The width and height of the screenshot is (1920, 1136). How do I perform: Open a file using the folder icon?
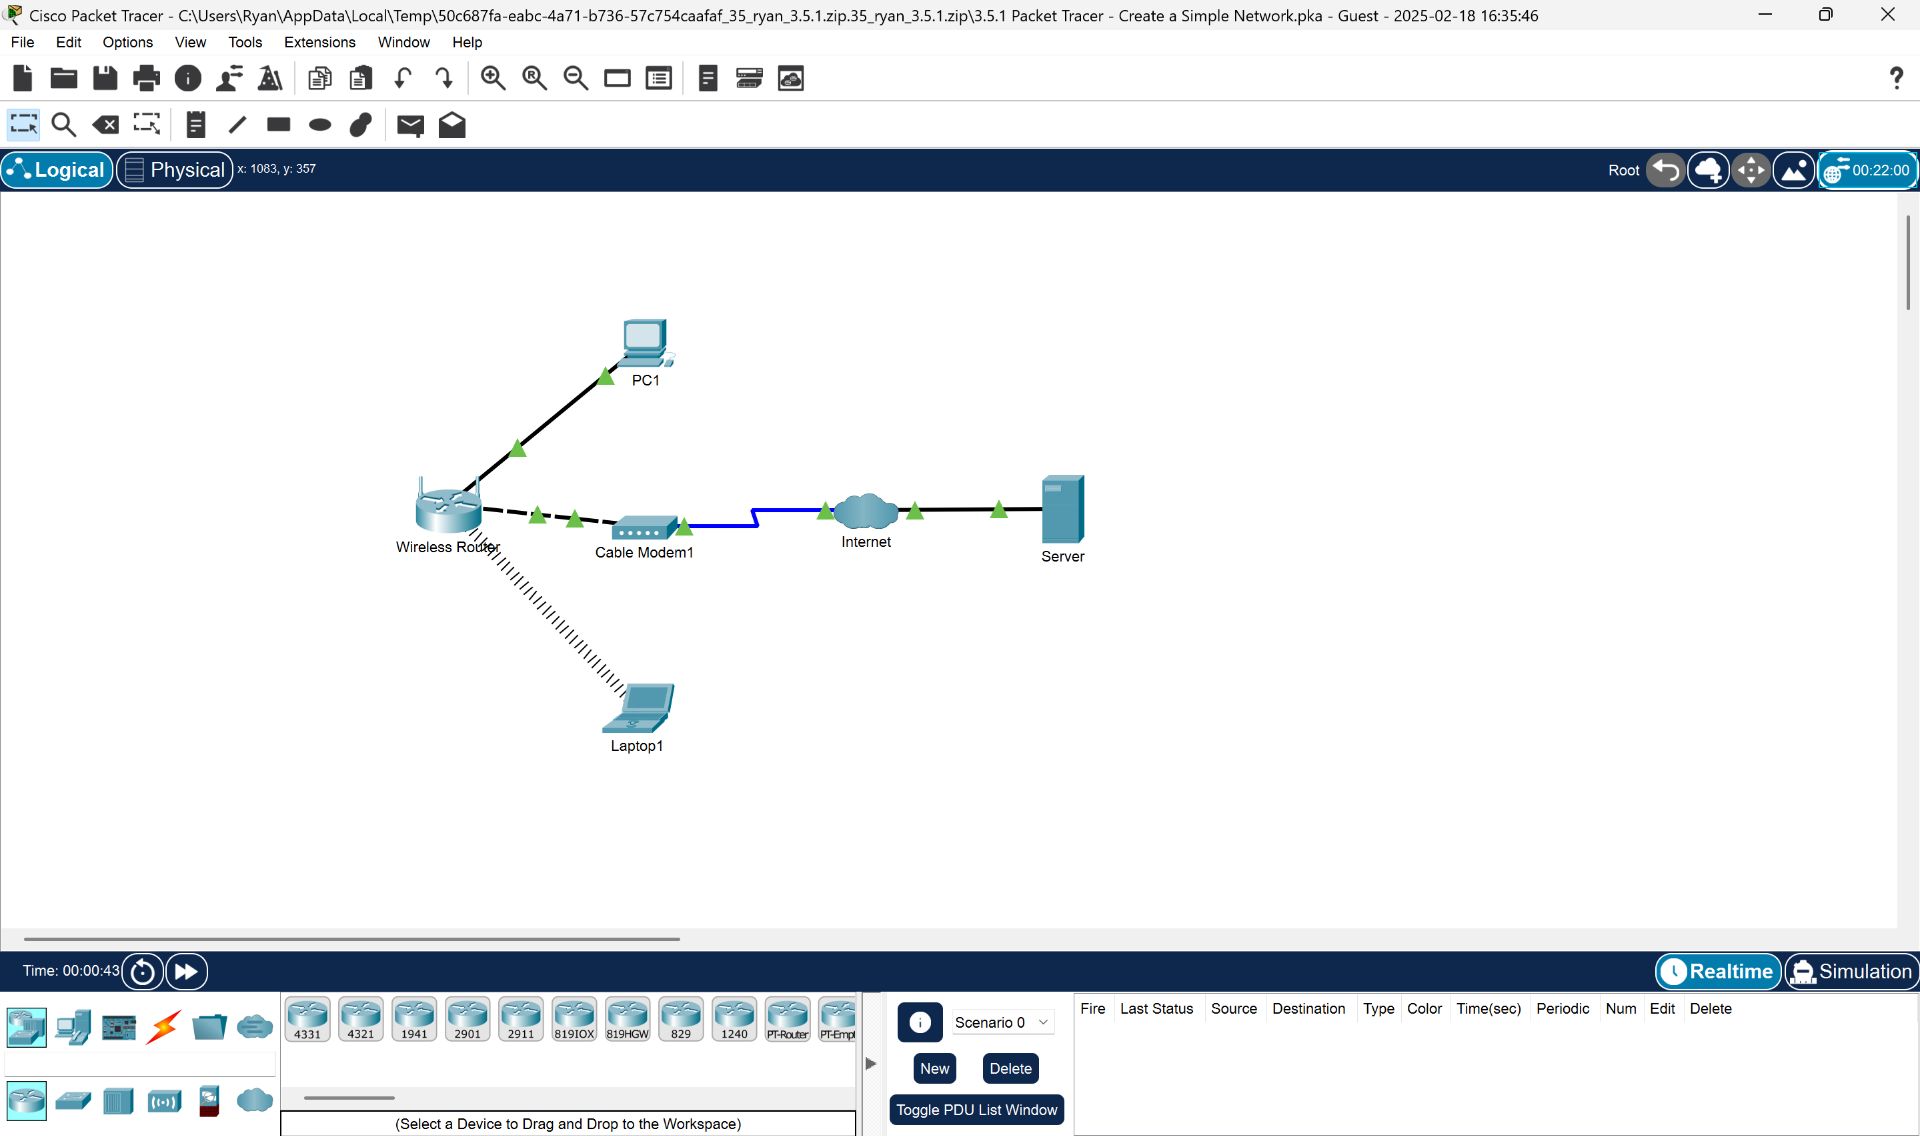64,78
